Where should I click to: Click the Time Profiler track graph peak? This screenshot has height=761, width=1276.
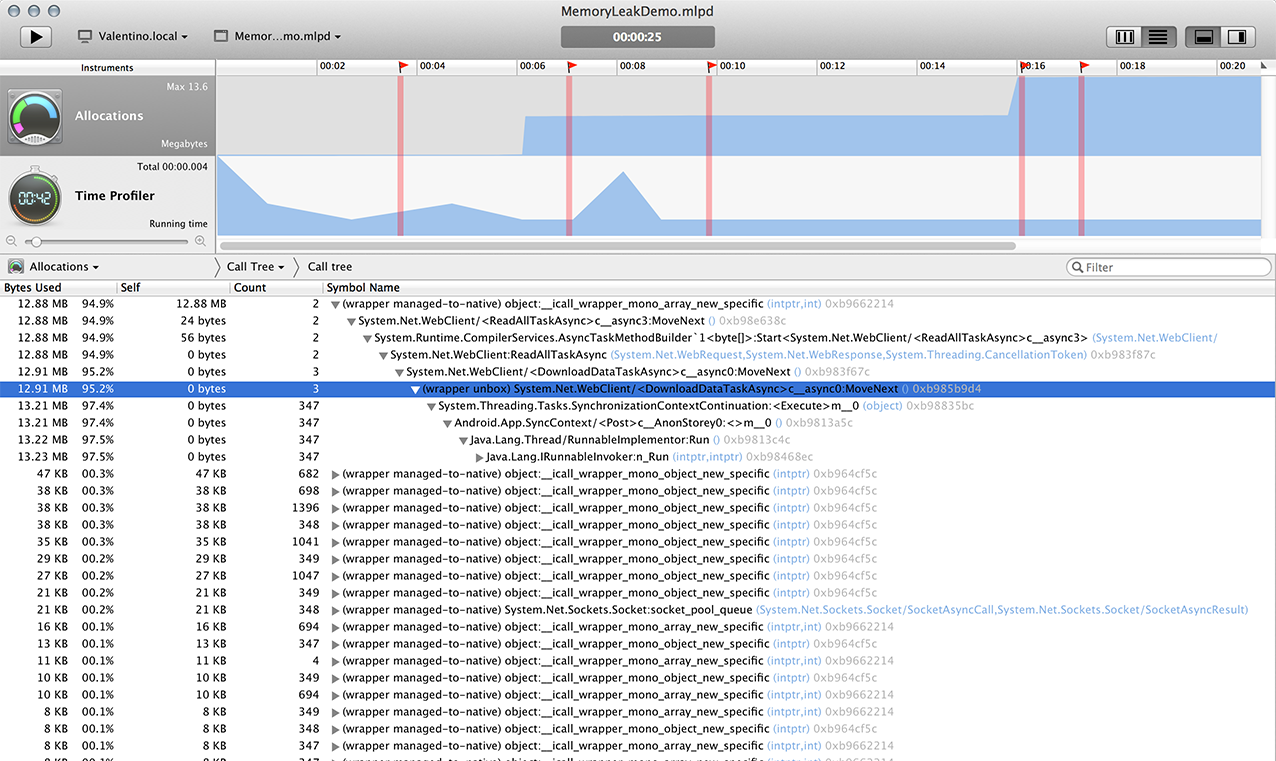coord(624,174)
